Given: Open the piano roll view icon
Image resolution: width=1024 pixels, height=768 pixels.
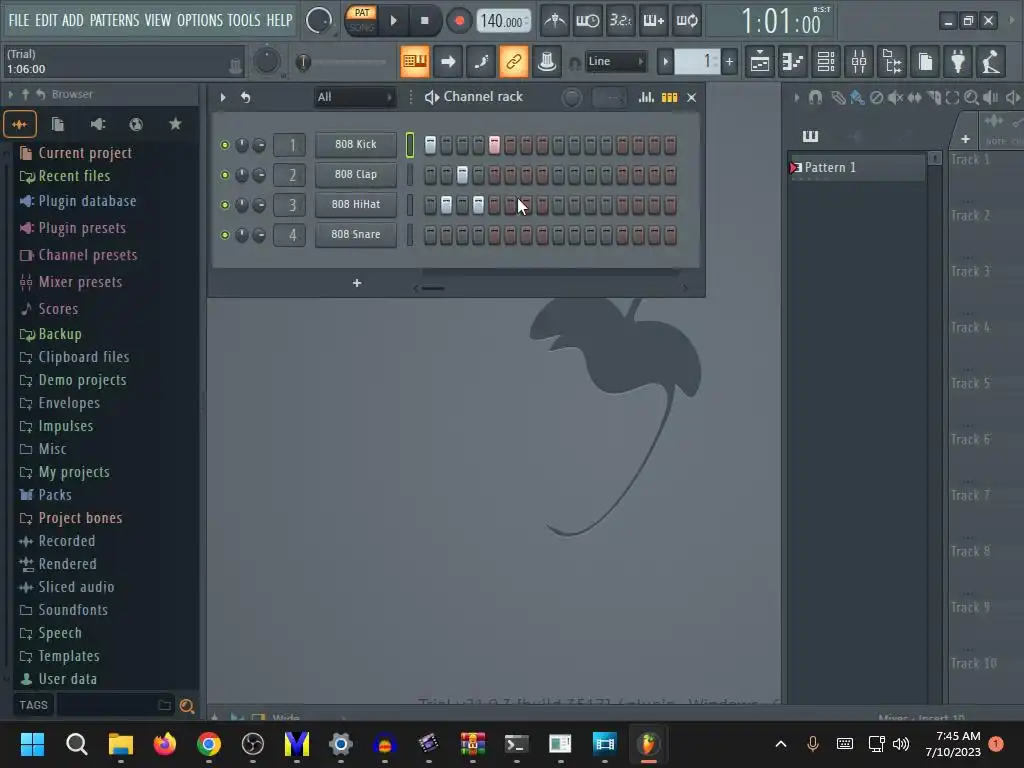Looking at the screenshot, I should (793, 61).
